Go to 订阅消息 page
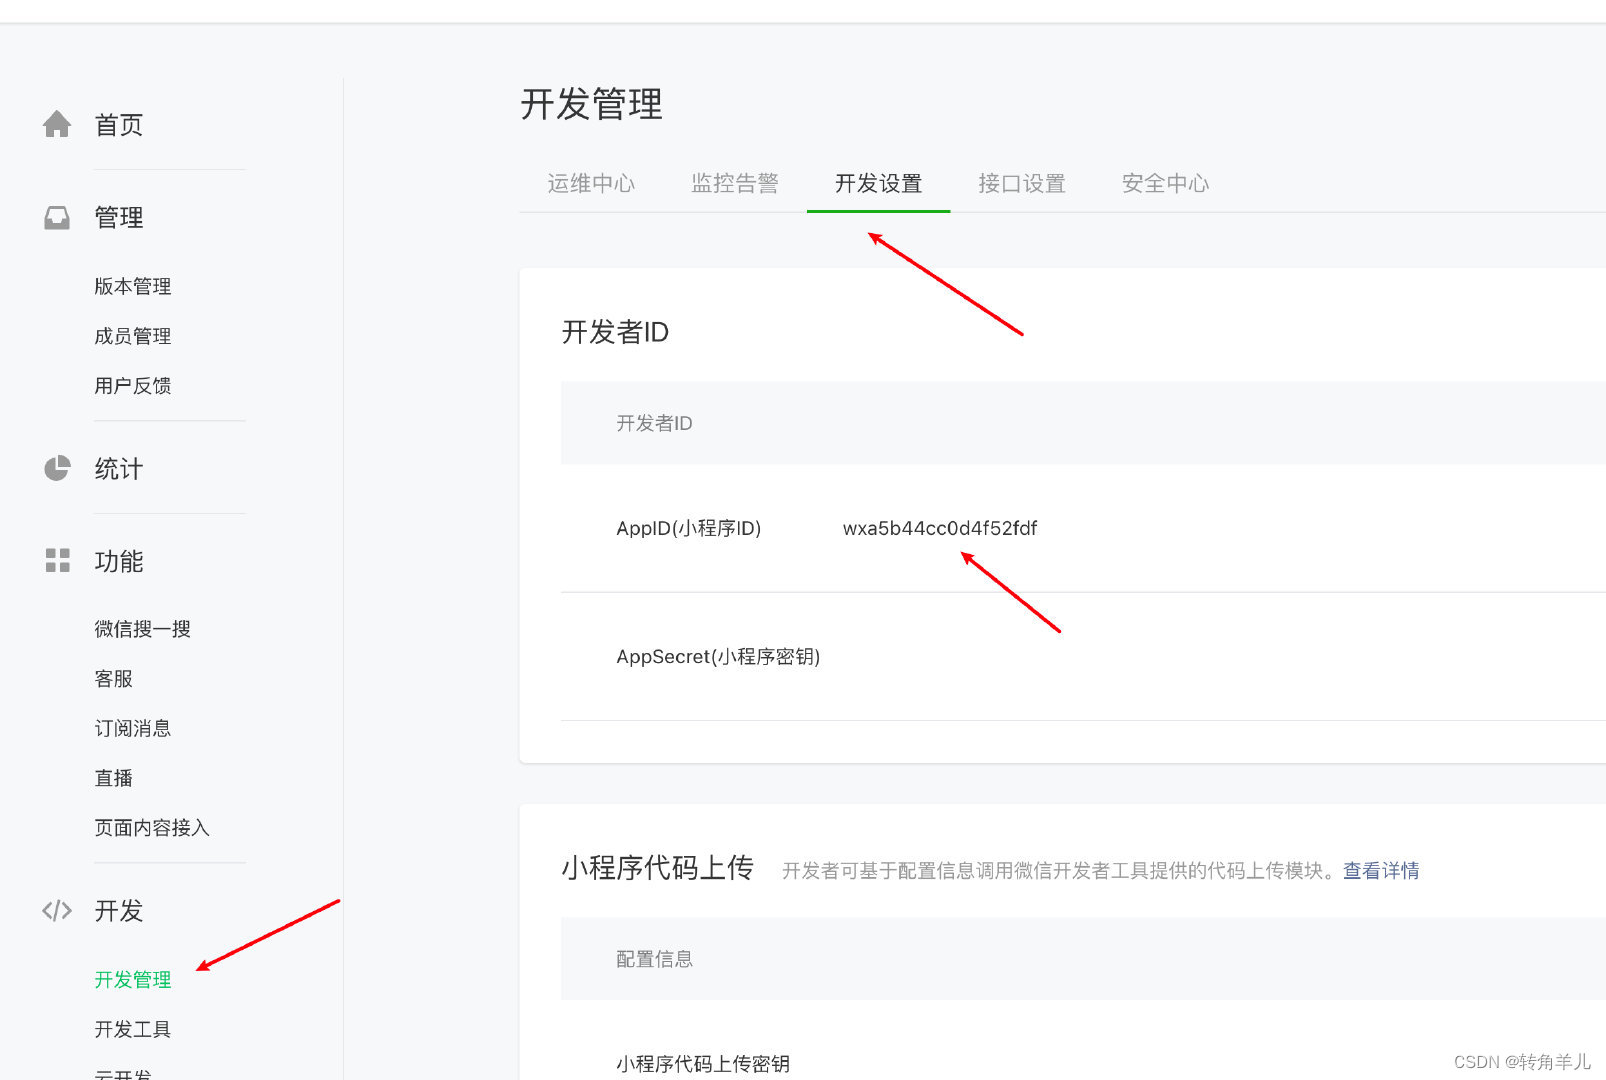Screen dimensions: 1606x1080 tap(133, 728)
